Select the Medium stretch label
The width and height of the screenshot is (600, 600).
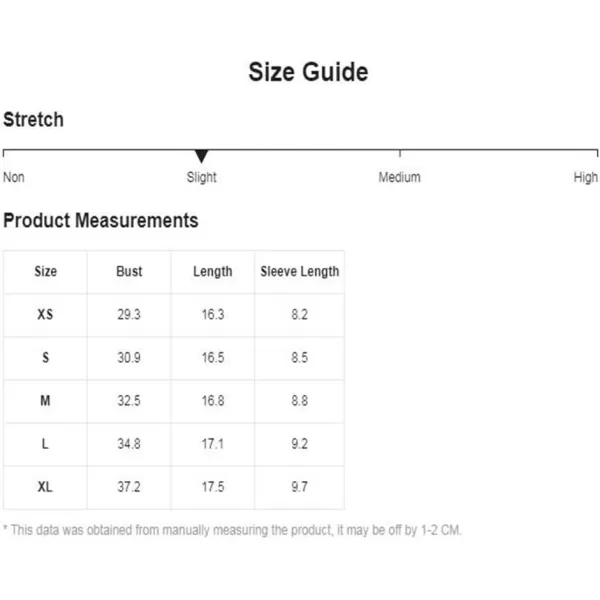point(399,177)
